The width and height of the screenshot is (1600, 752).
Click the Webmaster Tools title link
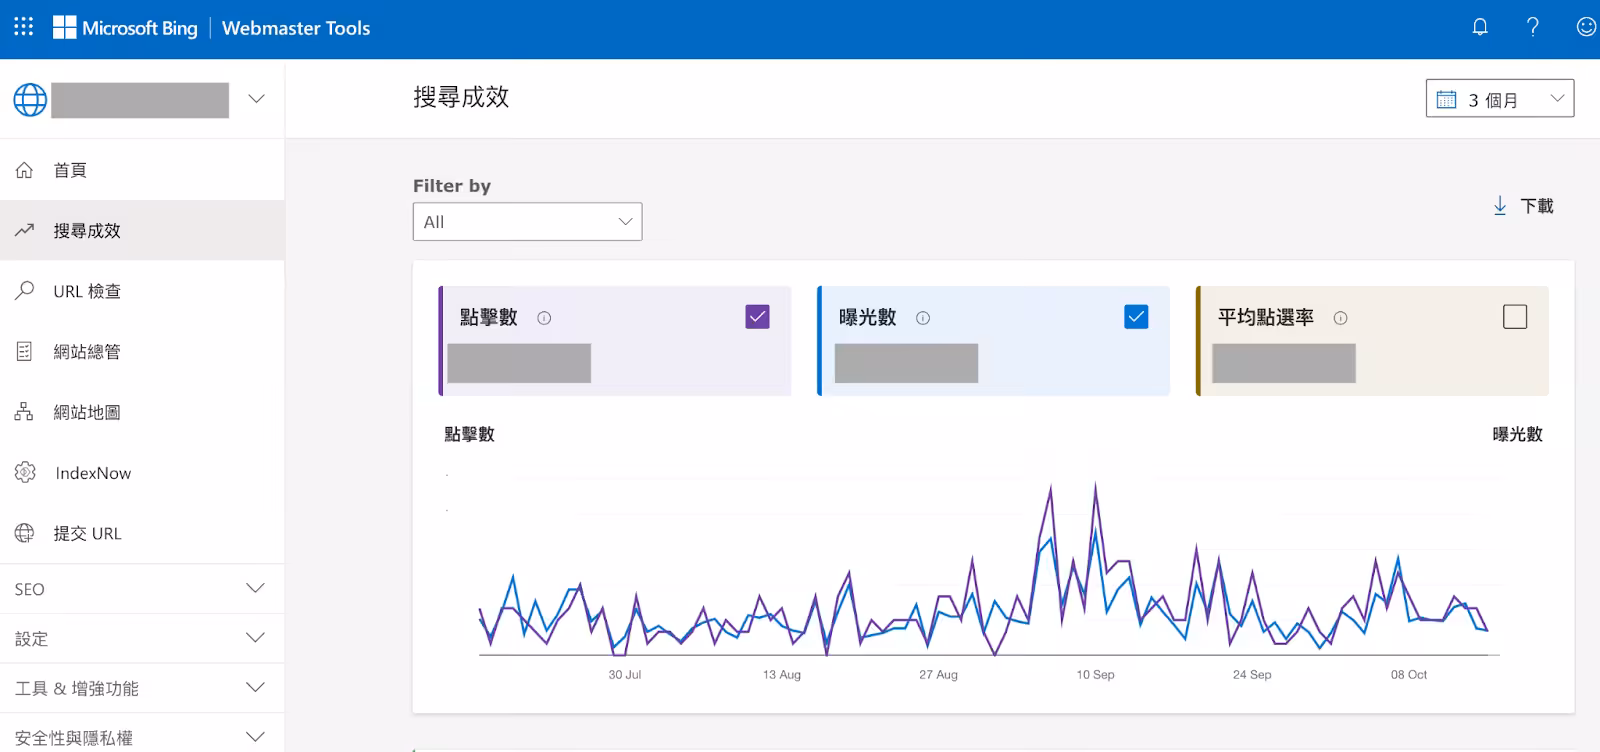(x=296, y=28)
